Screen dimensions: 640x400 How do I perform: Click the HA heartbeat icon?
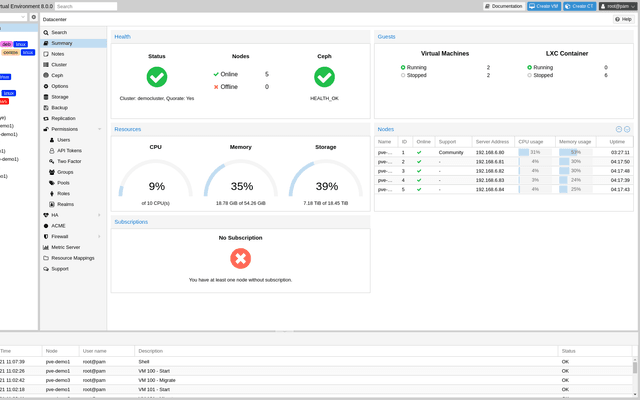pos(46,215)
